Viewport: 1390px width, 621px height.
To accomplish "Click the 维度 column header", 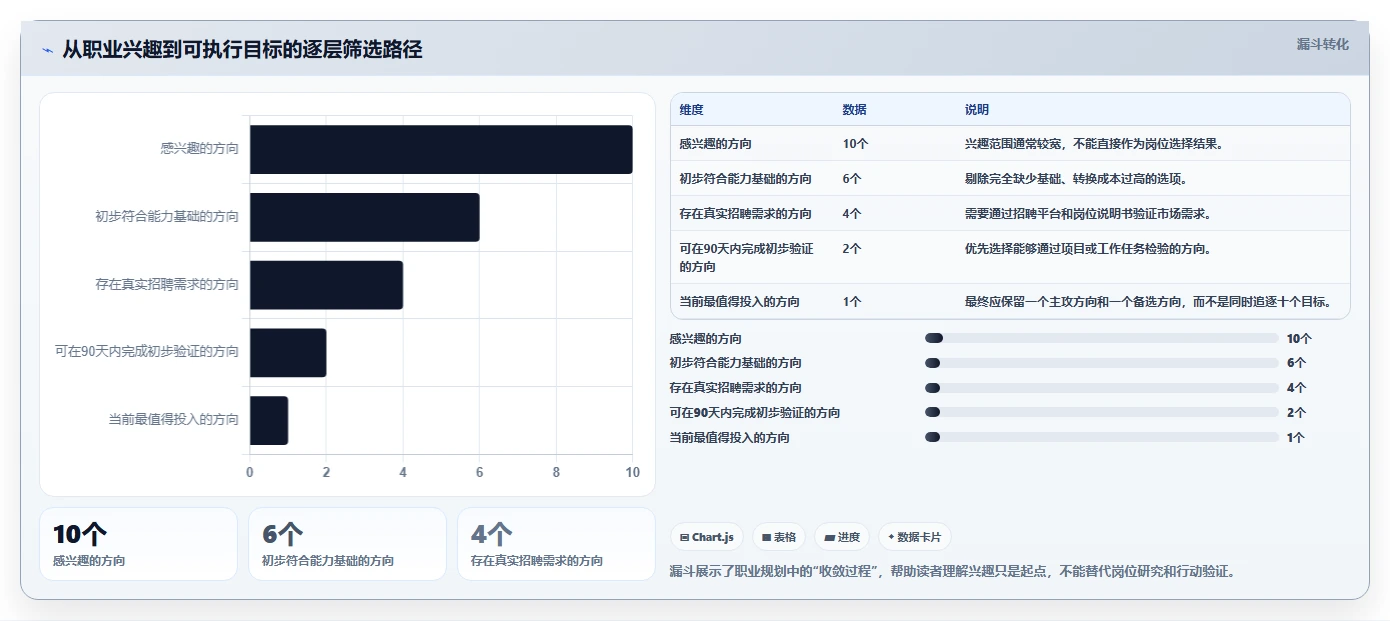I will [x=692, y=110].
